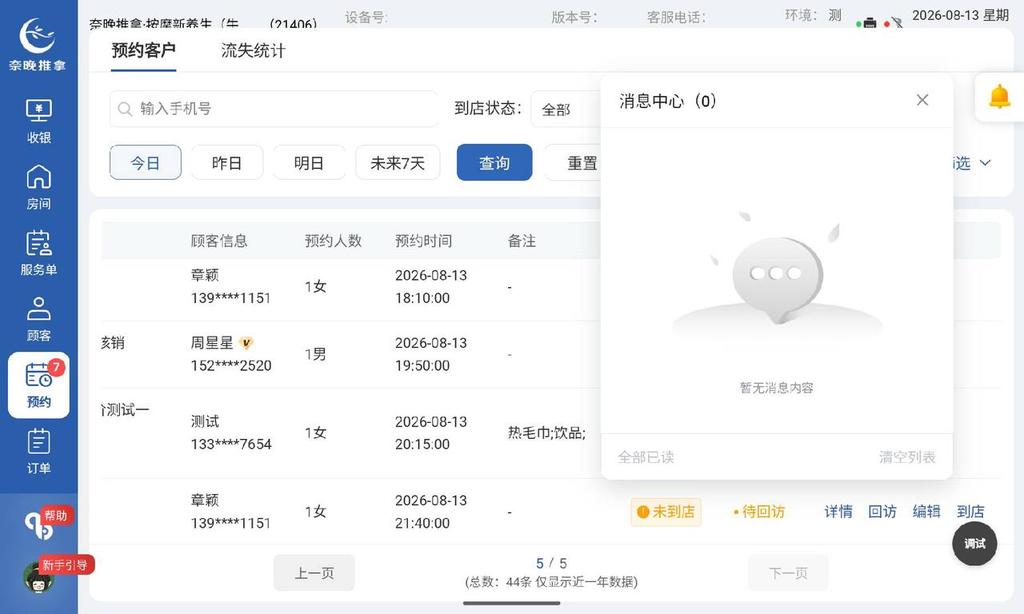Click the 顾客信息 column header
Viewport: 1024px width, 614px height.
click(219, 241)
